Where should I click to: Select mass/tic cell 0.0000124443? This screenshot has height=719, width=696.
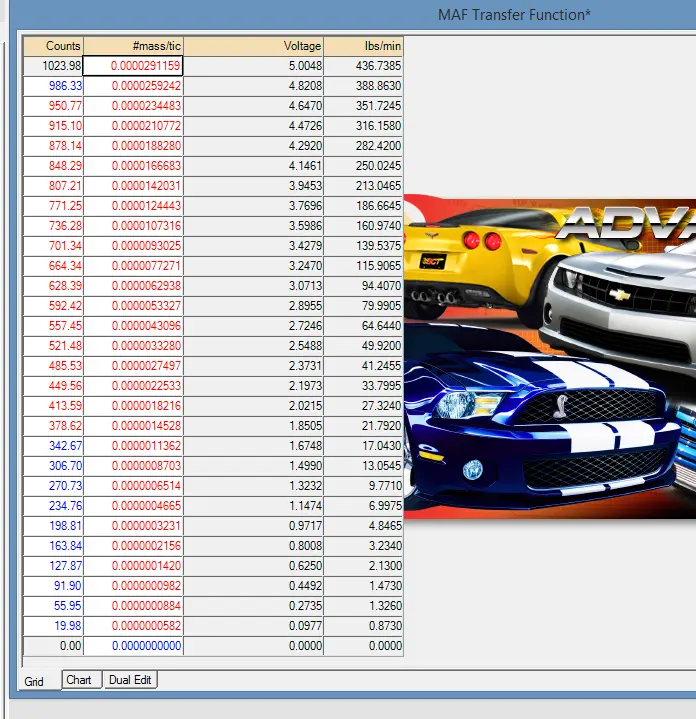coord(133,206)
